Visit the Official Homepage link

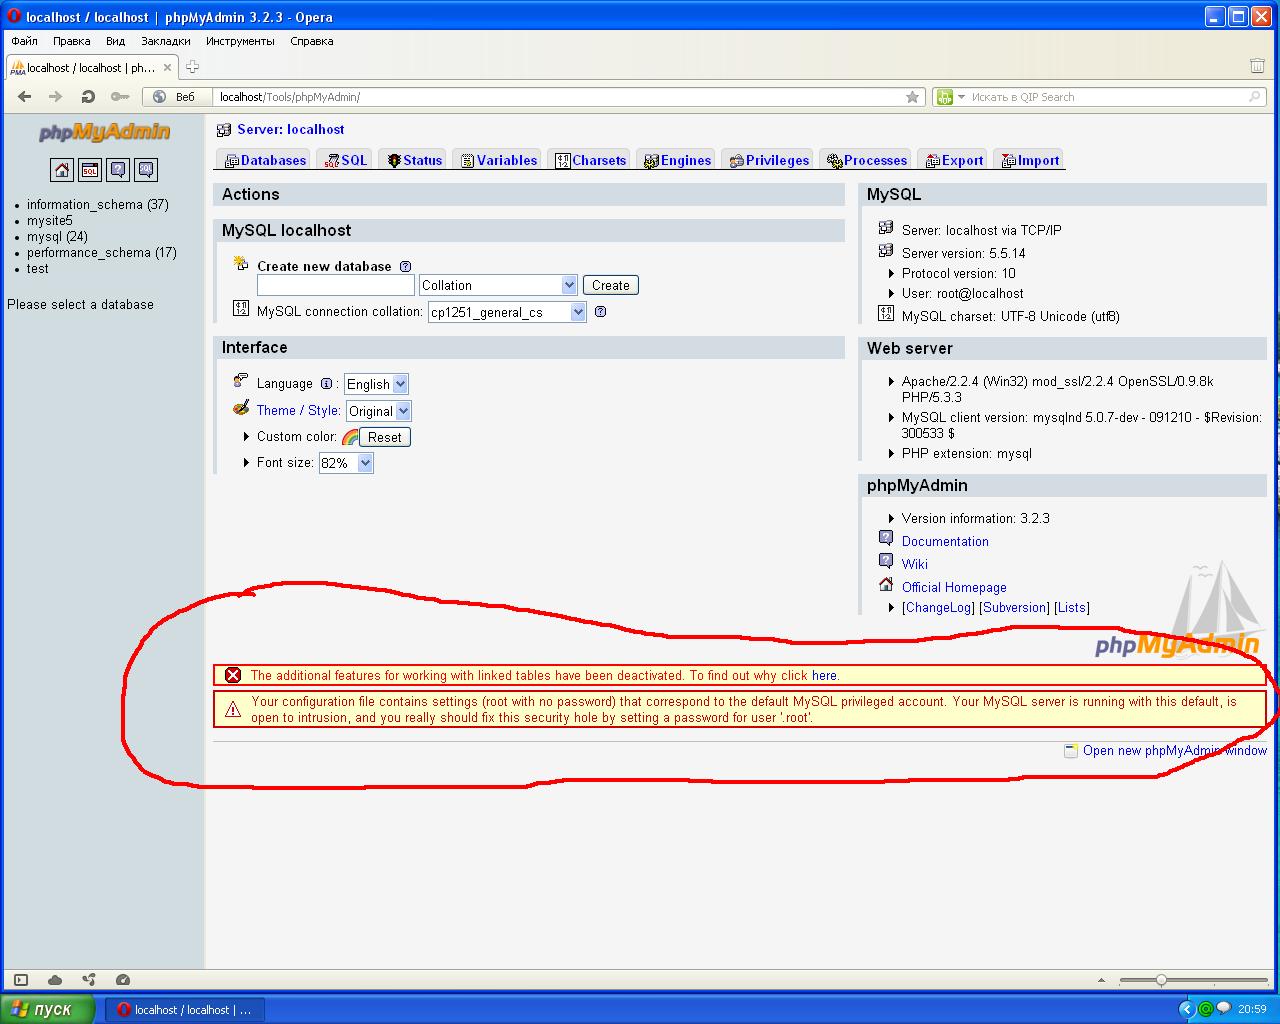click(954, 587)
